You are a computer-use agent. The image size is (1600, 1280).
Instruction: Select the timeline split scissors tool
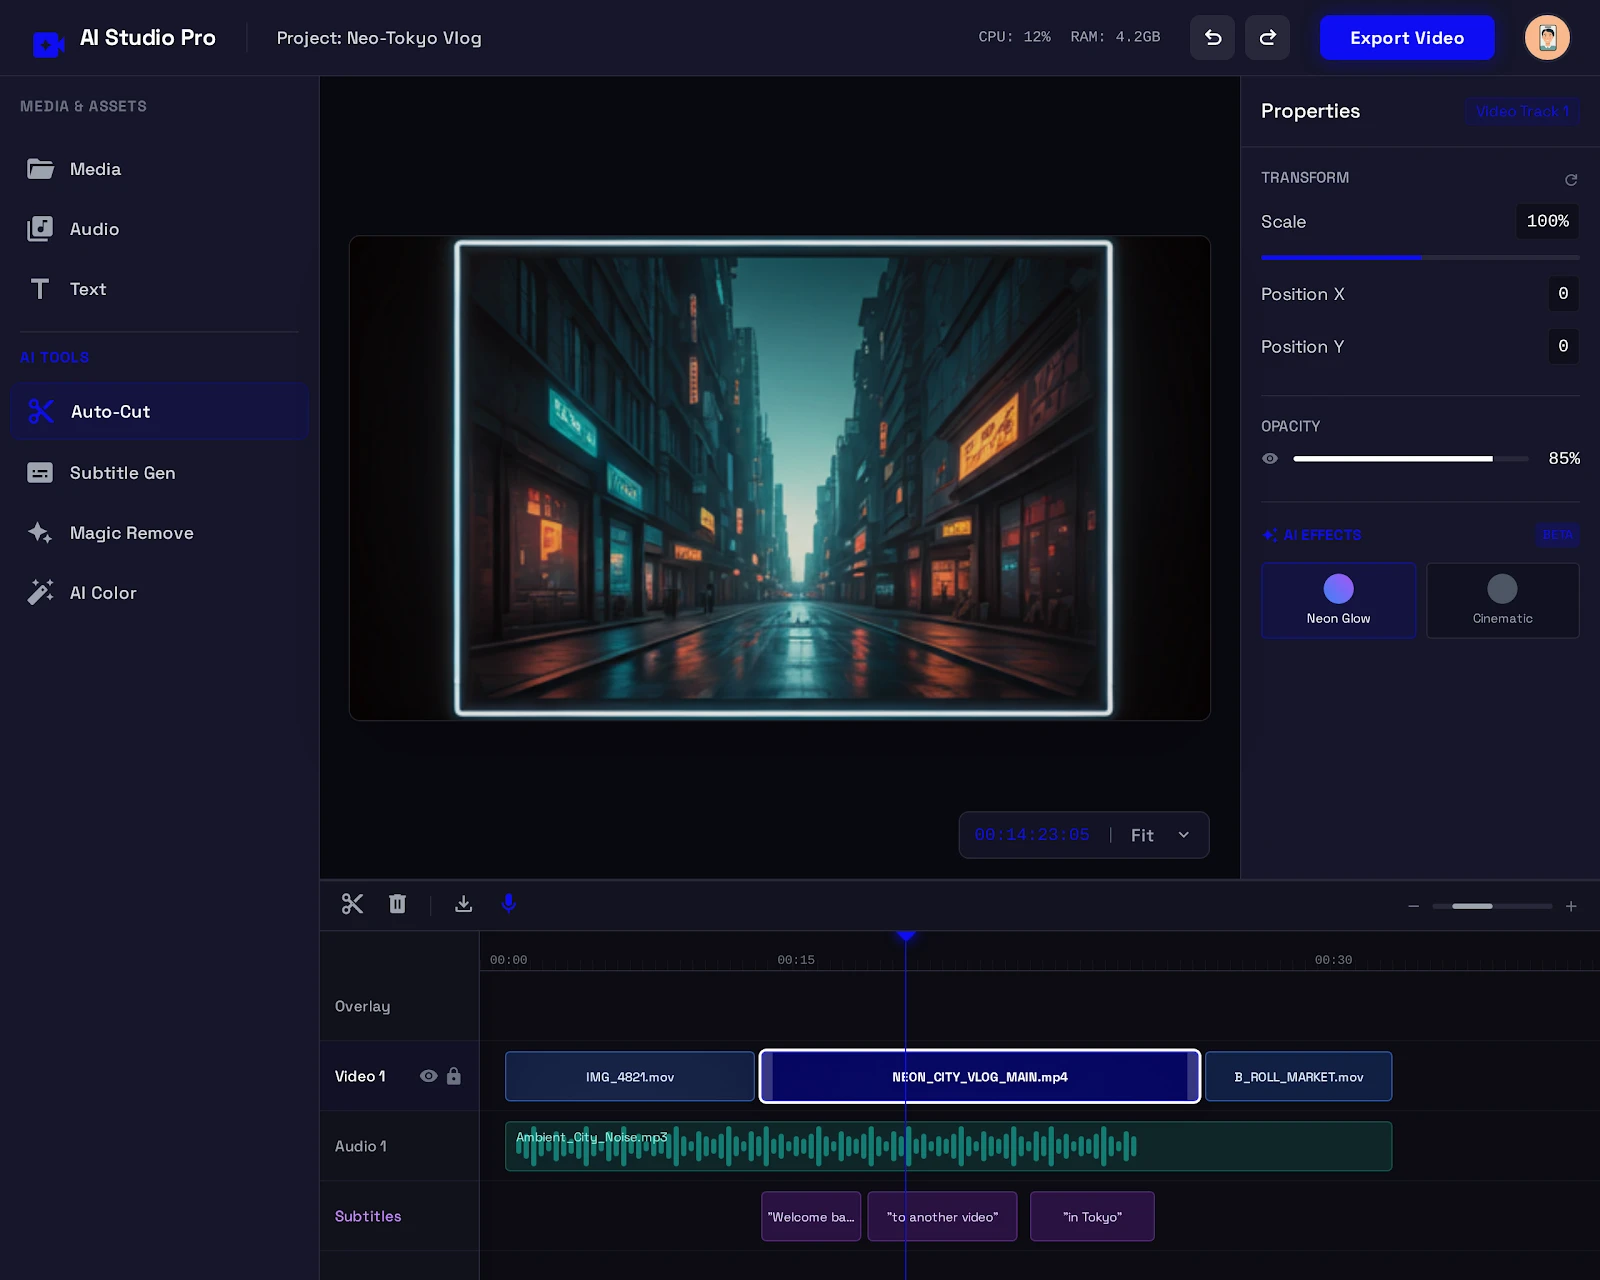click(x=352, y=904)
